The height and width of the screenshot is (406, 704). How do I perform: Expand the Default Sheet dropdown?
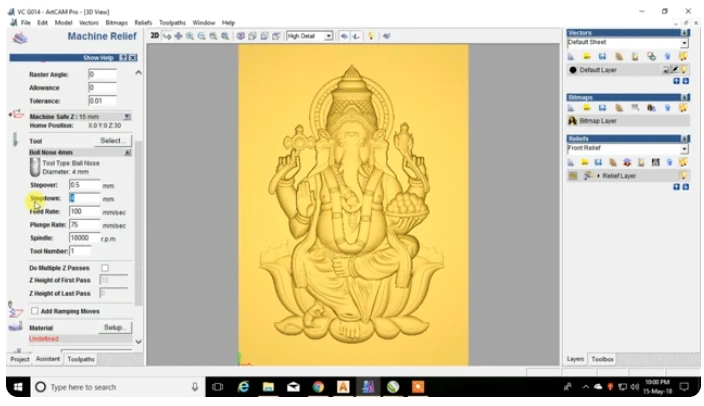684,43
